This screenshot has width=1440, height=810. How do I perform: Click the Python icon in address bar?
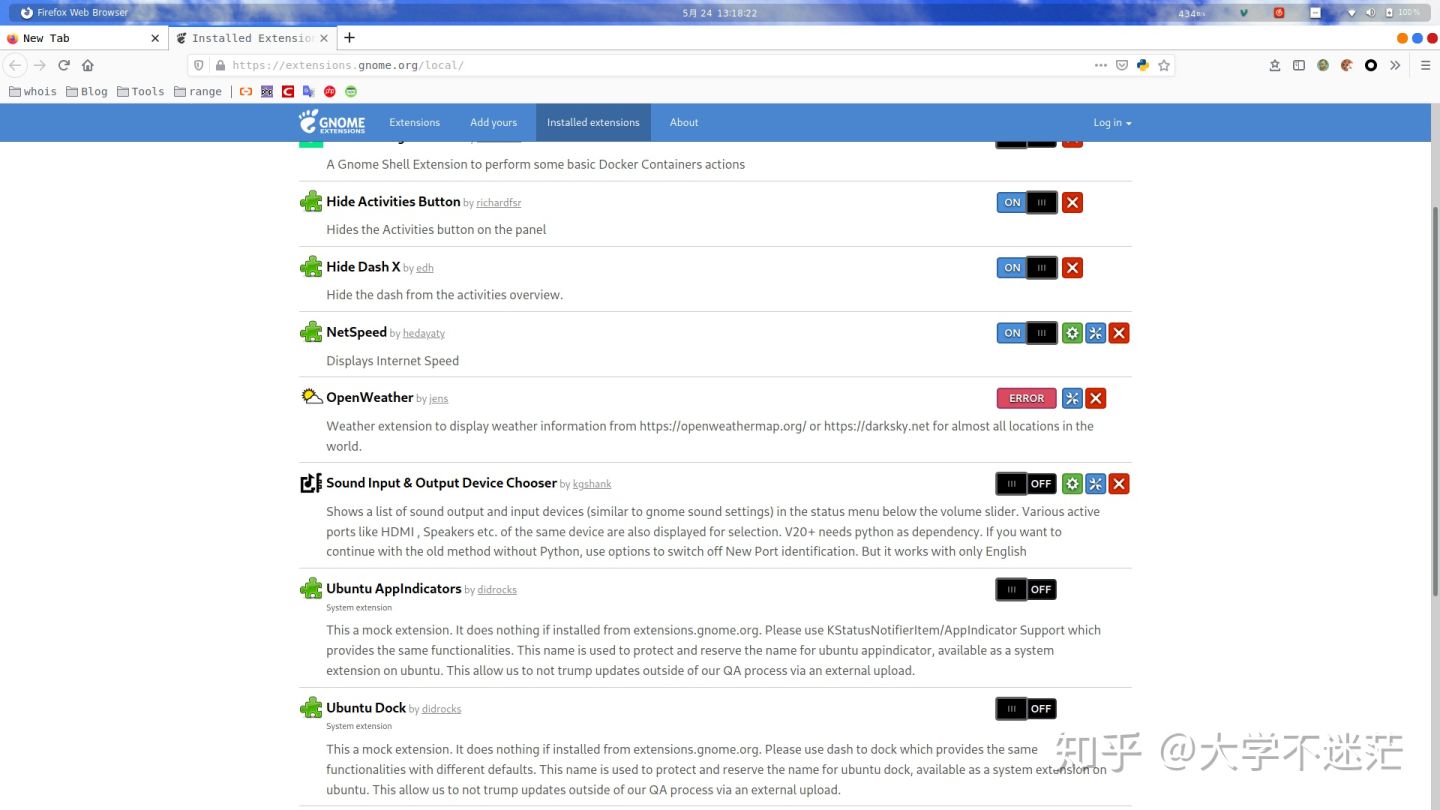(x=1143, y=65)
